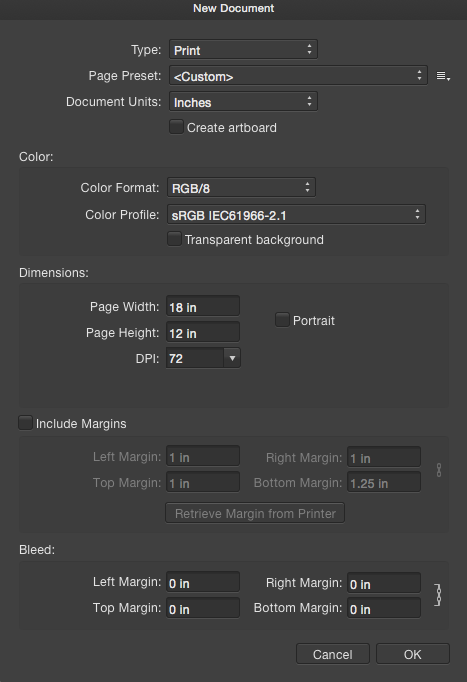Screen dimensions: 467x682
Task: Open the page preset options menu icon
Action: pyautogui.click(x=443, y=76)
